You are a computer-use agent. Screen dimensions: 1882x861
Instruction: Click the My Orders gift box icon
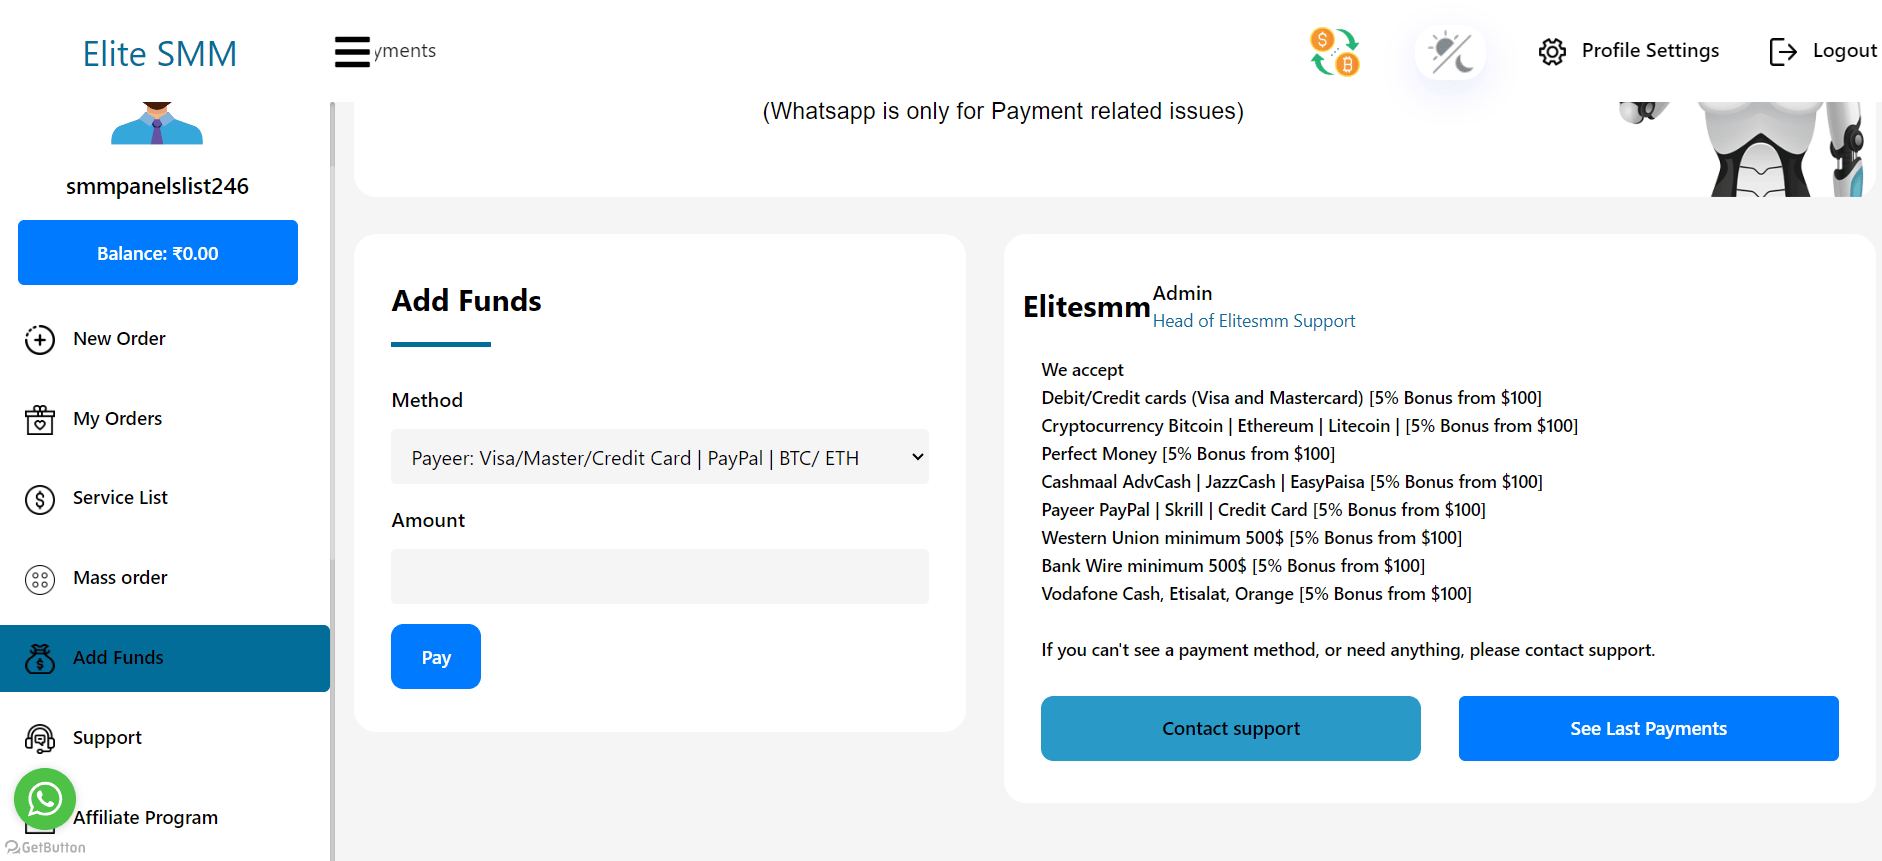click(40, 420)
